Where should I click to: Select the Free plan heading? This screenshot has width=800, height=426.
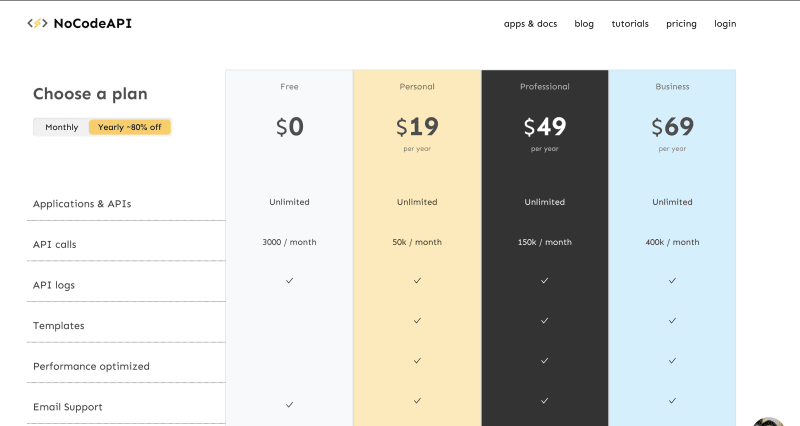coord(289,87)
